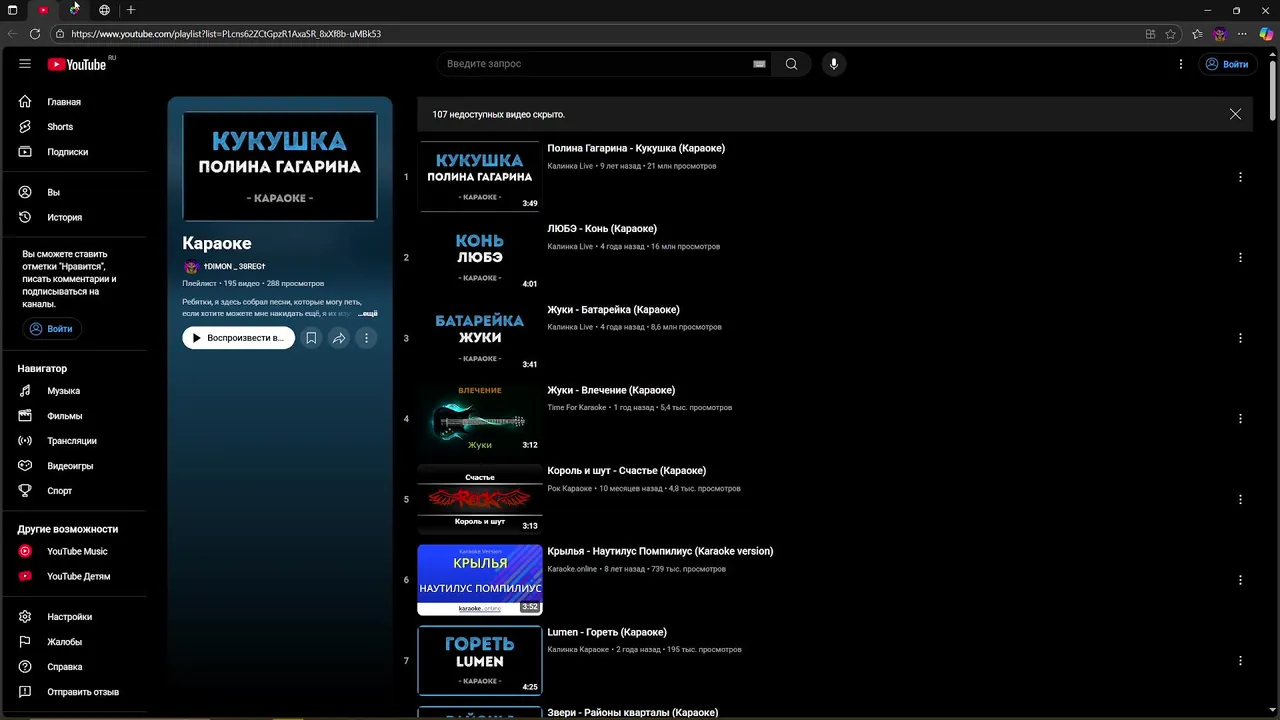The height and width of the screenshot is (720, 1280).
Task: Open options menu for Жуки Влечение video
Action: [1240, 419]
